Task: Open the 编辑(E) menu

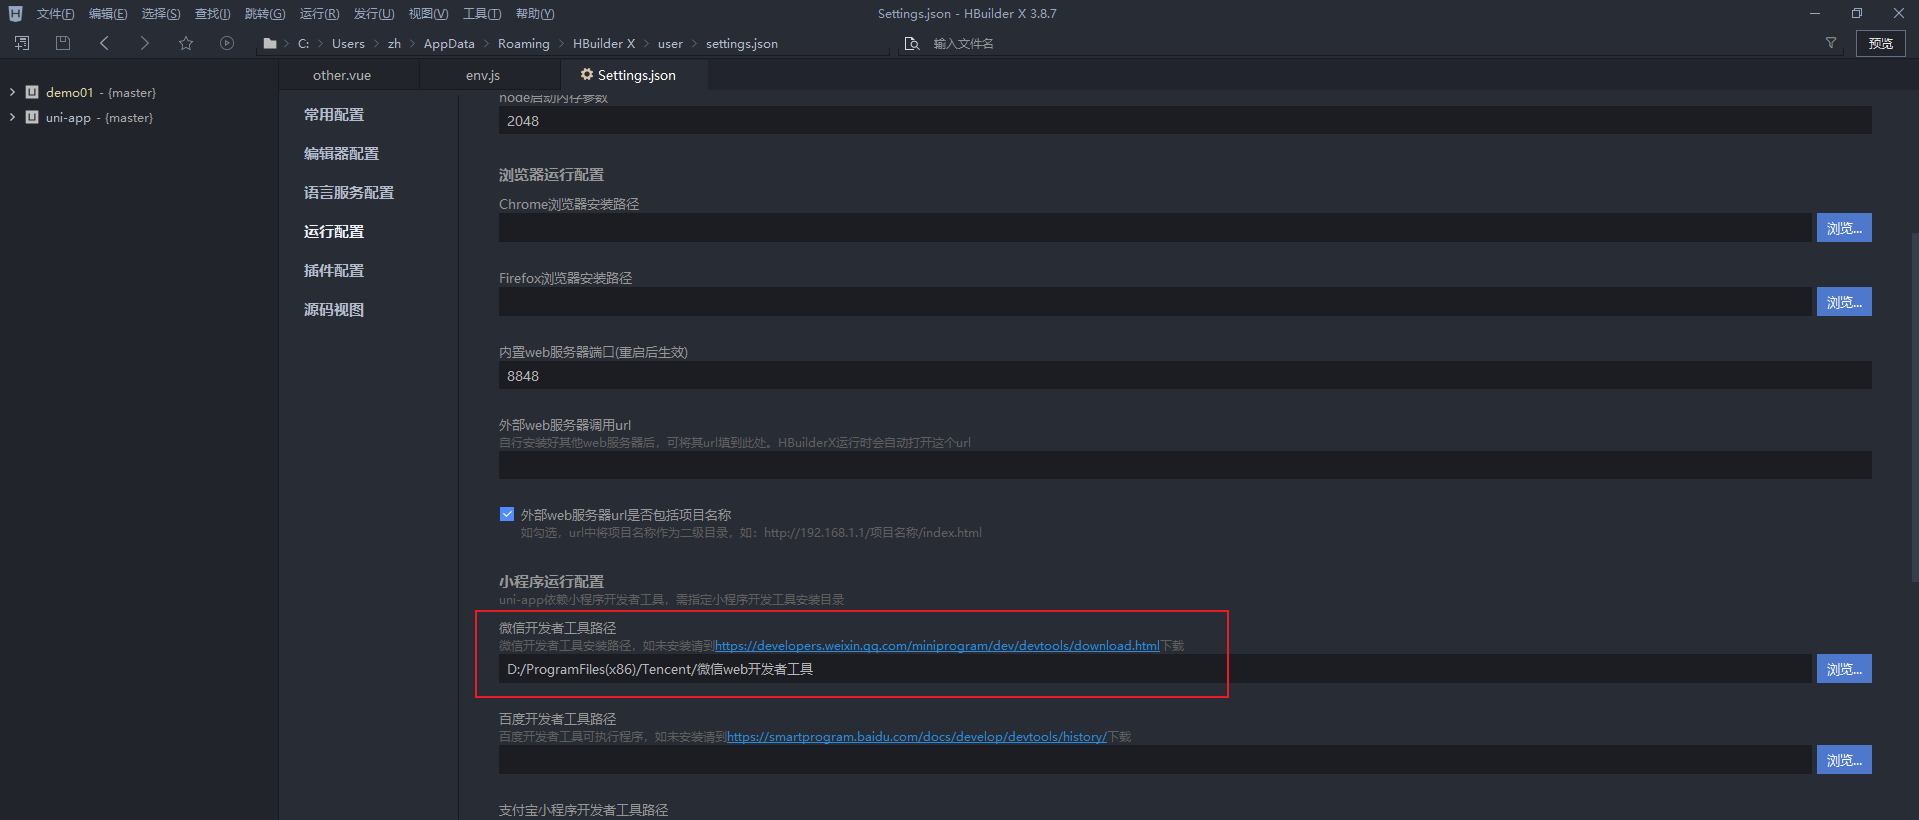Action: point(108,13)
